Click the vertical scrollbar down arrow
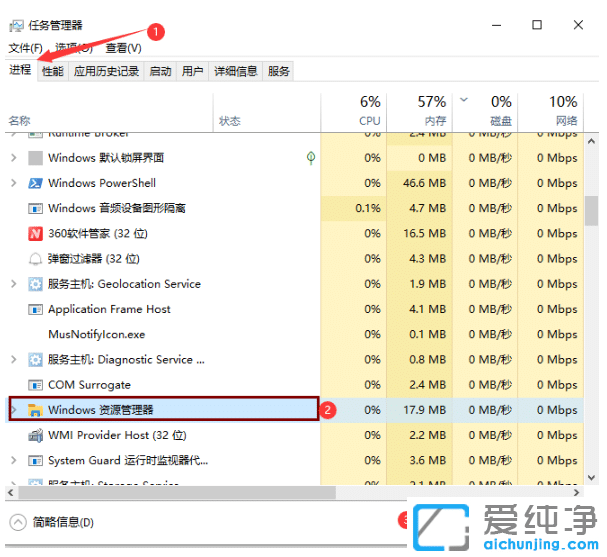Screen dimensions: 607x557 click(591, 478)
